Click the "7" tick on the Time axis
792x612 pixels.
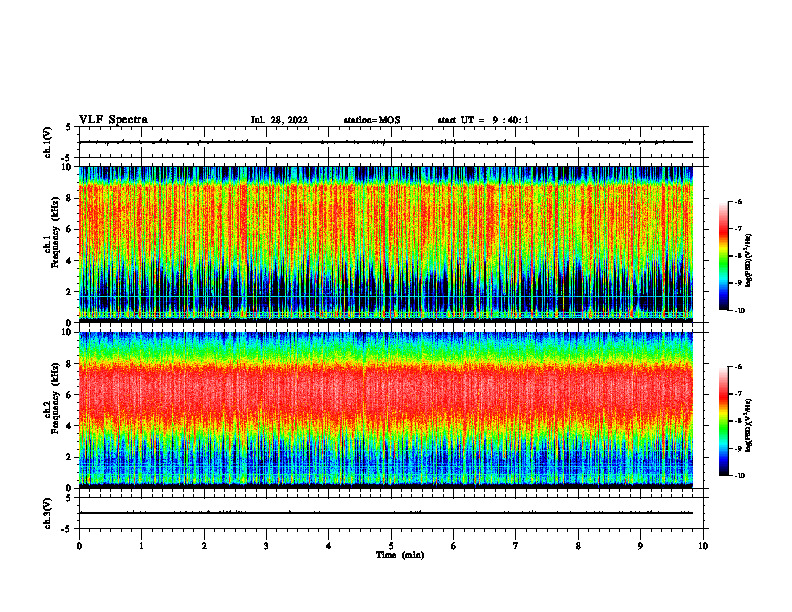tap(516, 546)
